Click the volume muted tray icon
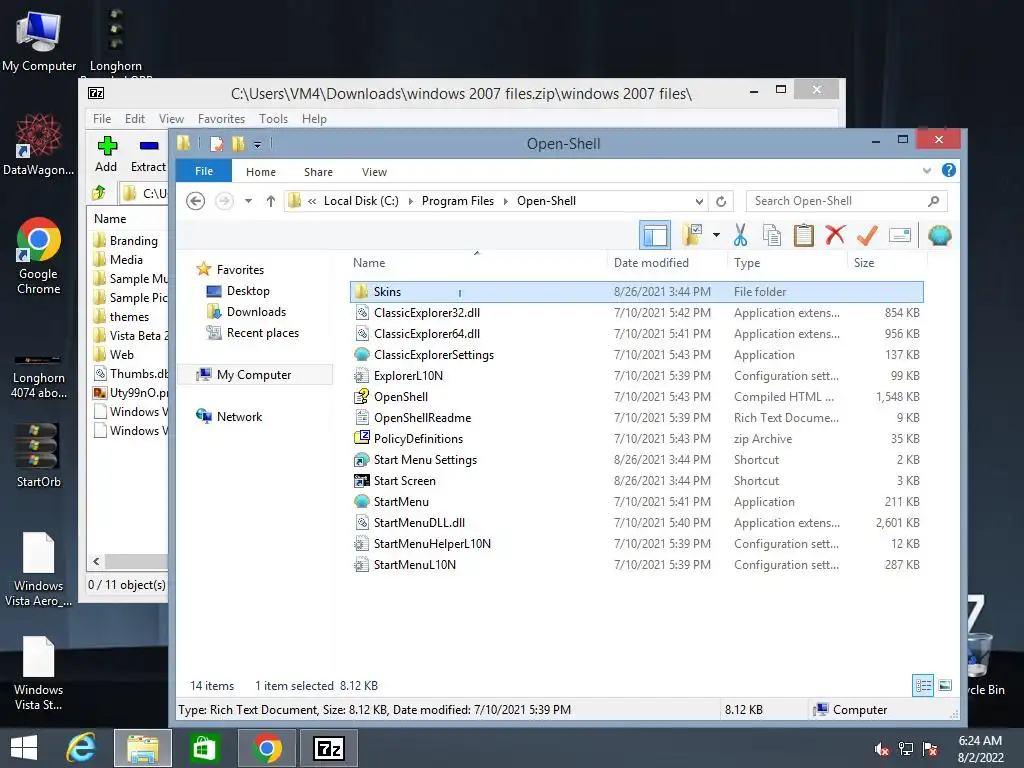Screen dimensions: 1024x768 [x=882, y=748]
